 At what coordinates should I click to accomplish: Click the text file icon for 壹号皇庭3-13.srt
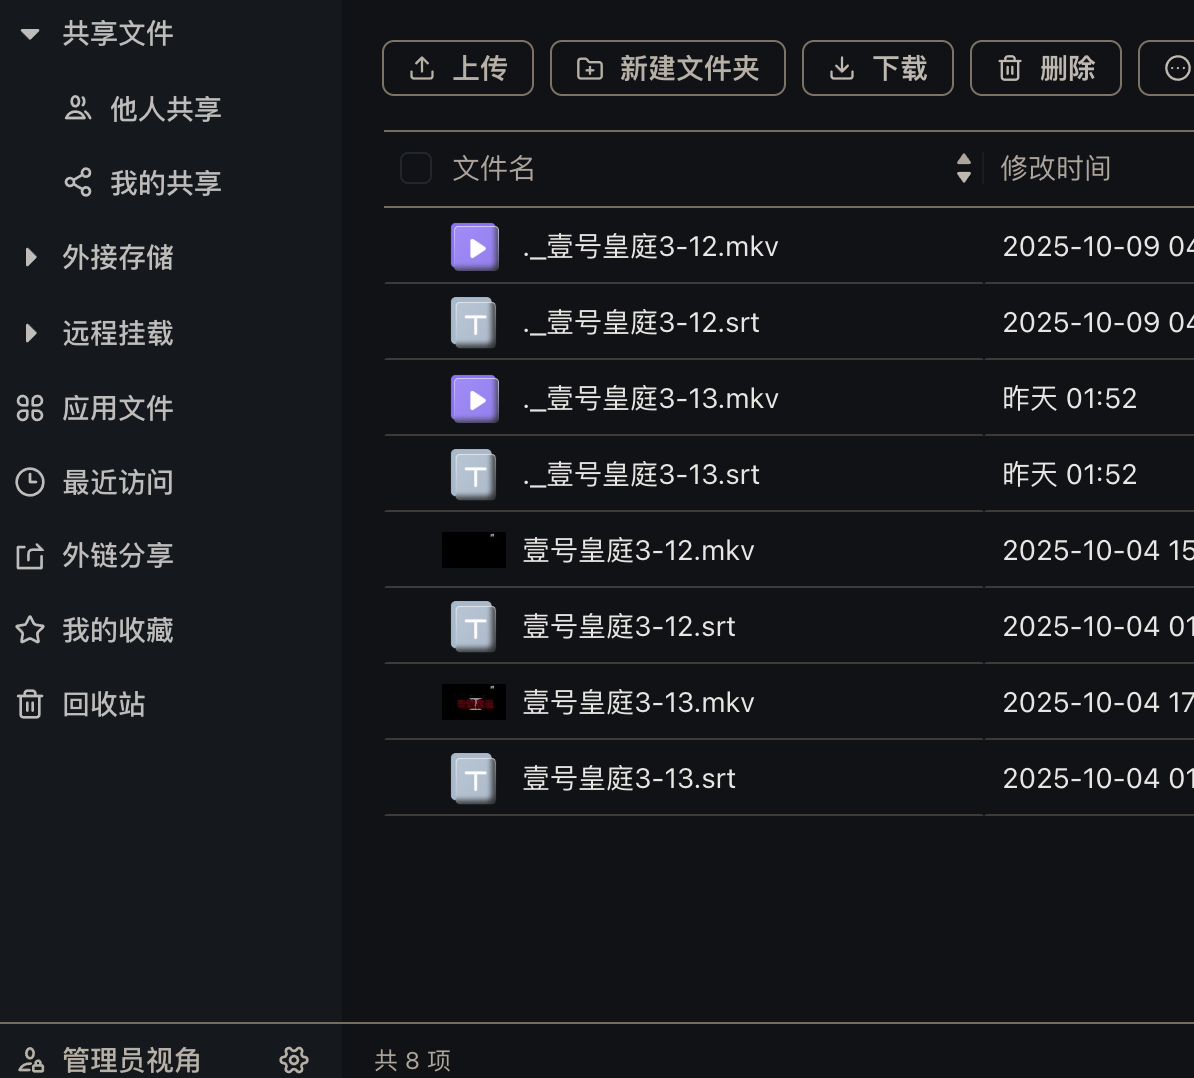click(x=474, y=778)
